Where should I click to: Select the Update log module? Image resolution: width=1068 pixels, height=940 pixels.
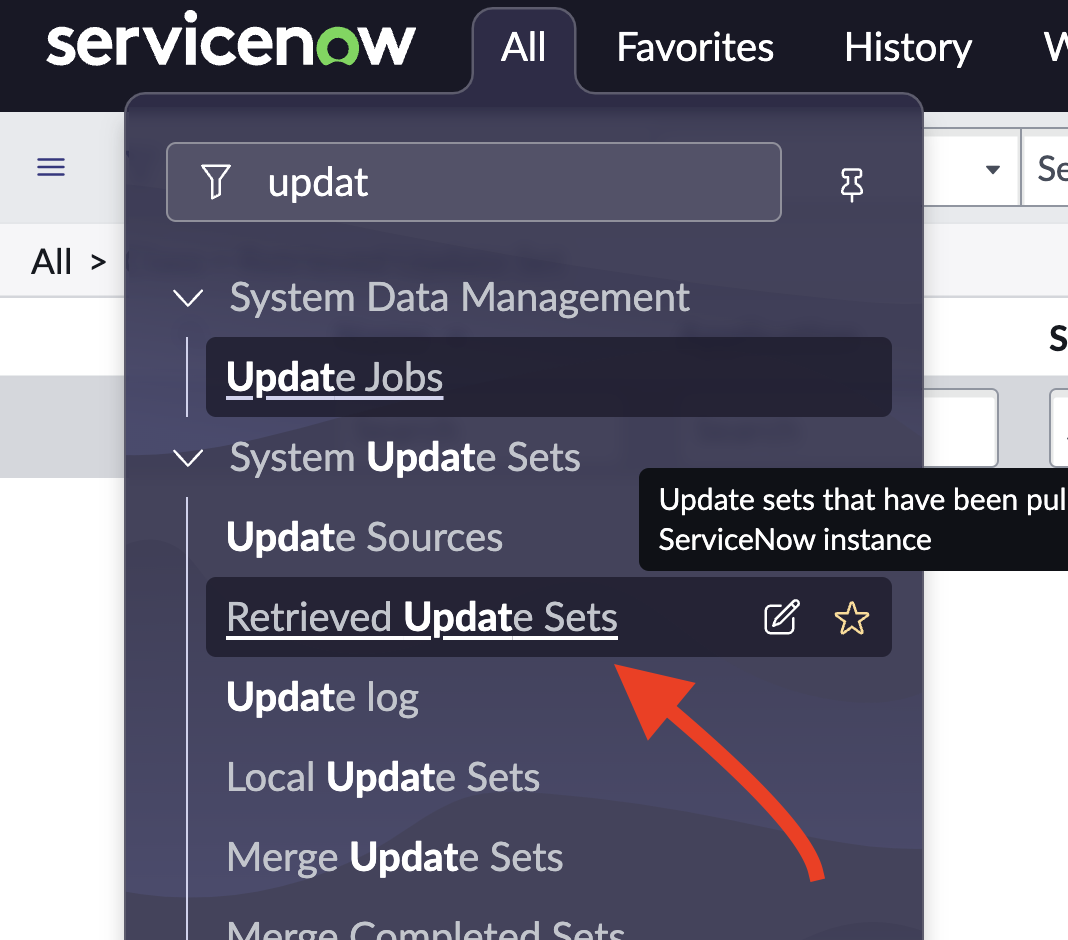click(x=323, y=698)
